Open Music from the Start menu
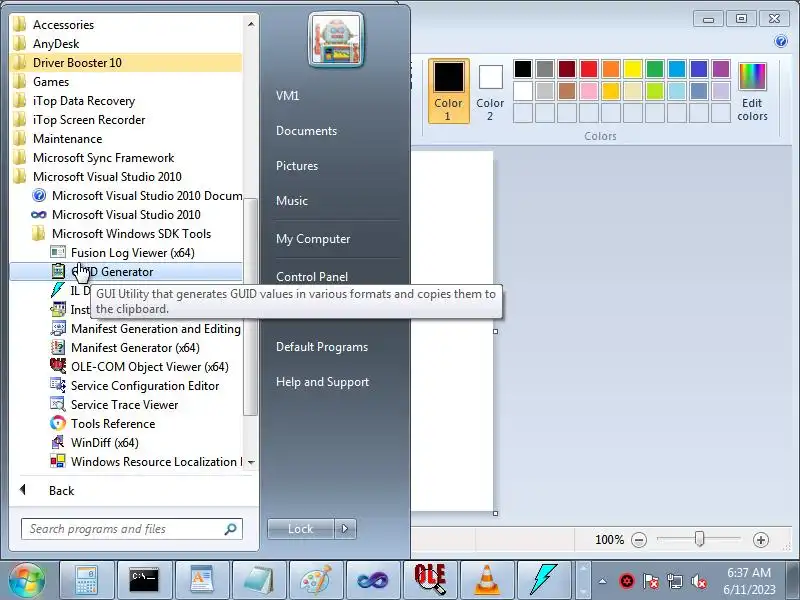This screenshot has height=600, width=800. coord(292,201)
